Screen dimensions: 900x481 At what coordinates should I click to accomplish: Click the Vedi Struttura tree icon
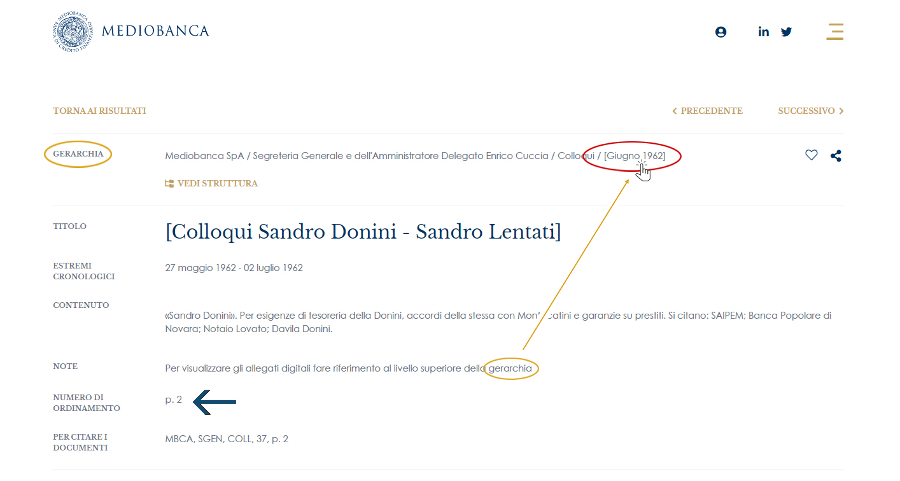(x=169, y=184)
